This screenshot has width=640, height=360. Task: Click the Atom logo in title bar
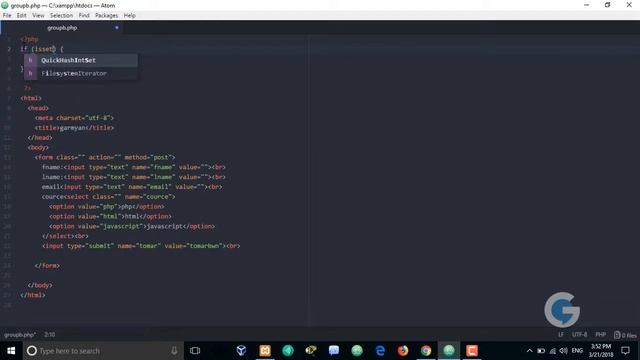pos(5,5)
